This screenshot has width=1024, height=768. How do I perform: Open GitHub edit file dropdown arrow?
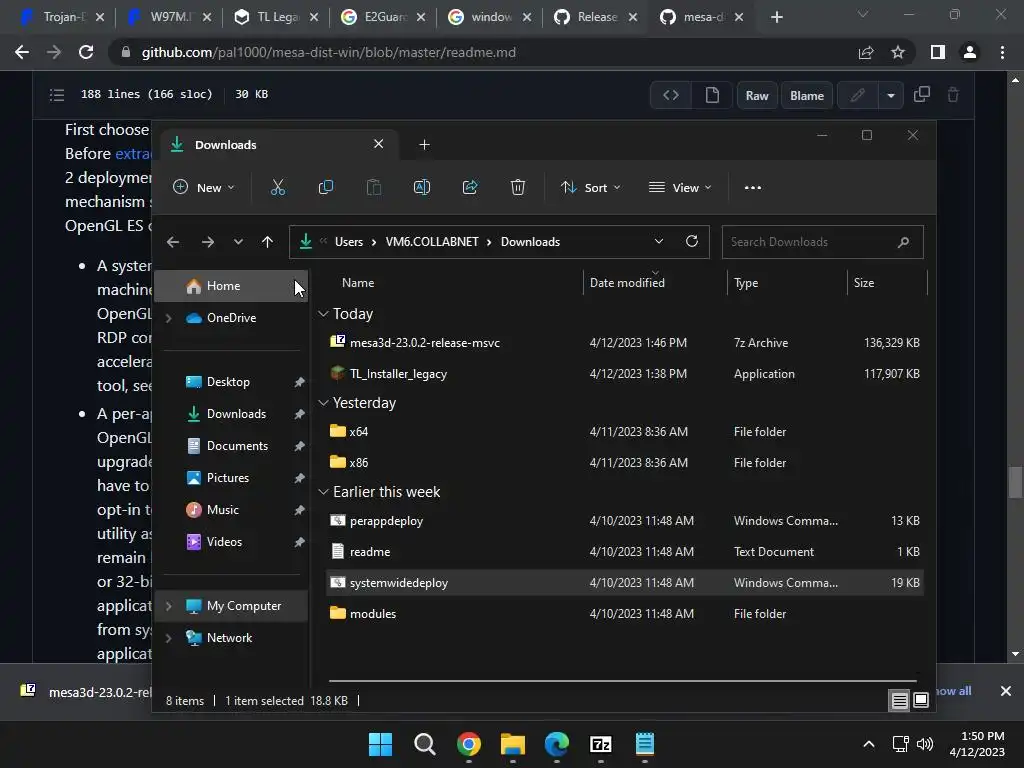(891, 95)
